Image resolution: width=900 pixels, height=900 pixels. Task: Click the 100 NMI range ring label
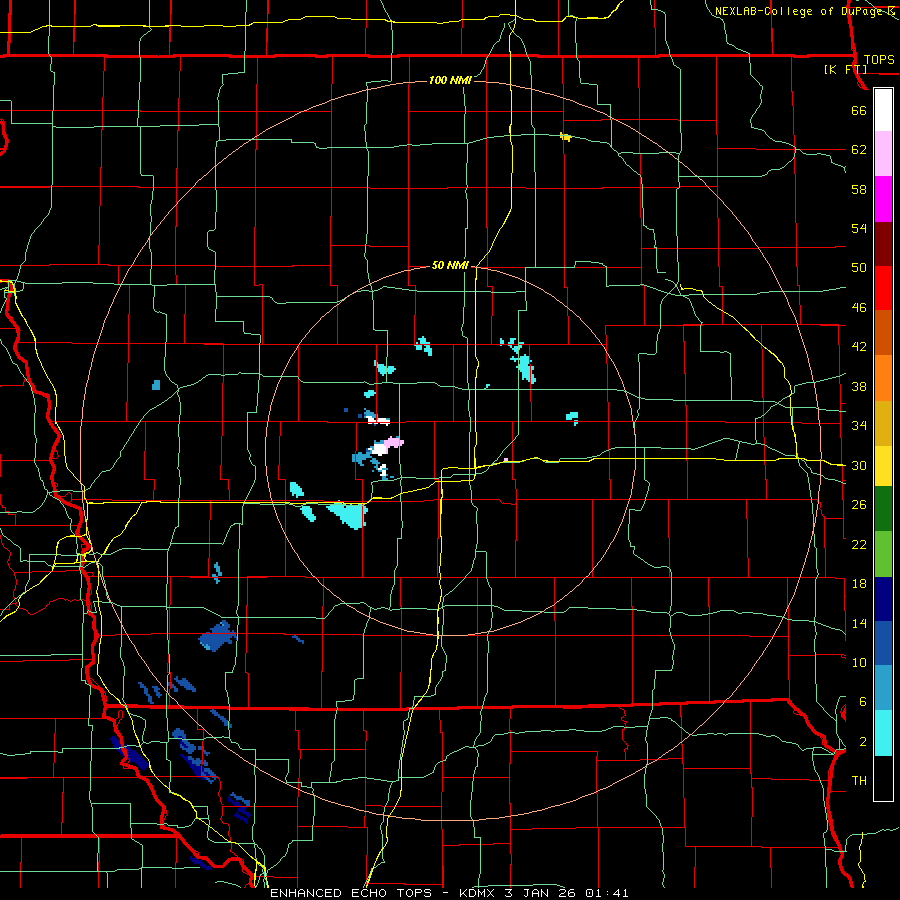450,80
